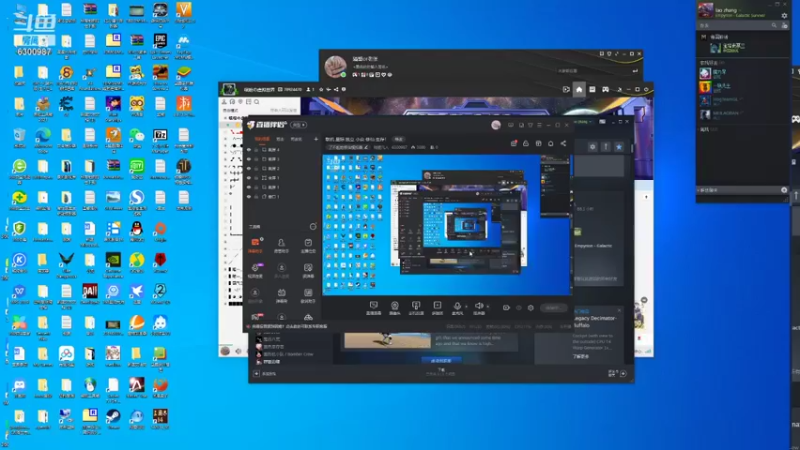This screenshot has height=450, width=800.
Task: Open Steam friends list settings gear
Action: tap(785, 15)
